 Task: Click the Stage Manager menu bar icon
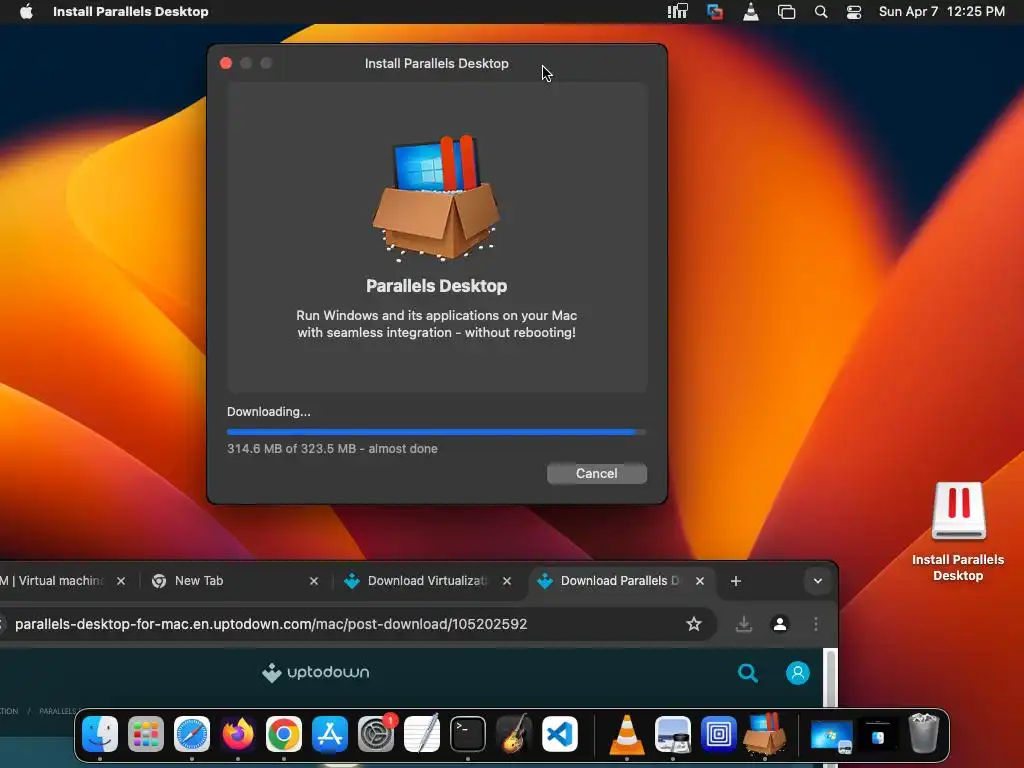(x=786, y=12)
